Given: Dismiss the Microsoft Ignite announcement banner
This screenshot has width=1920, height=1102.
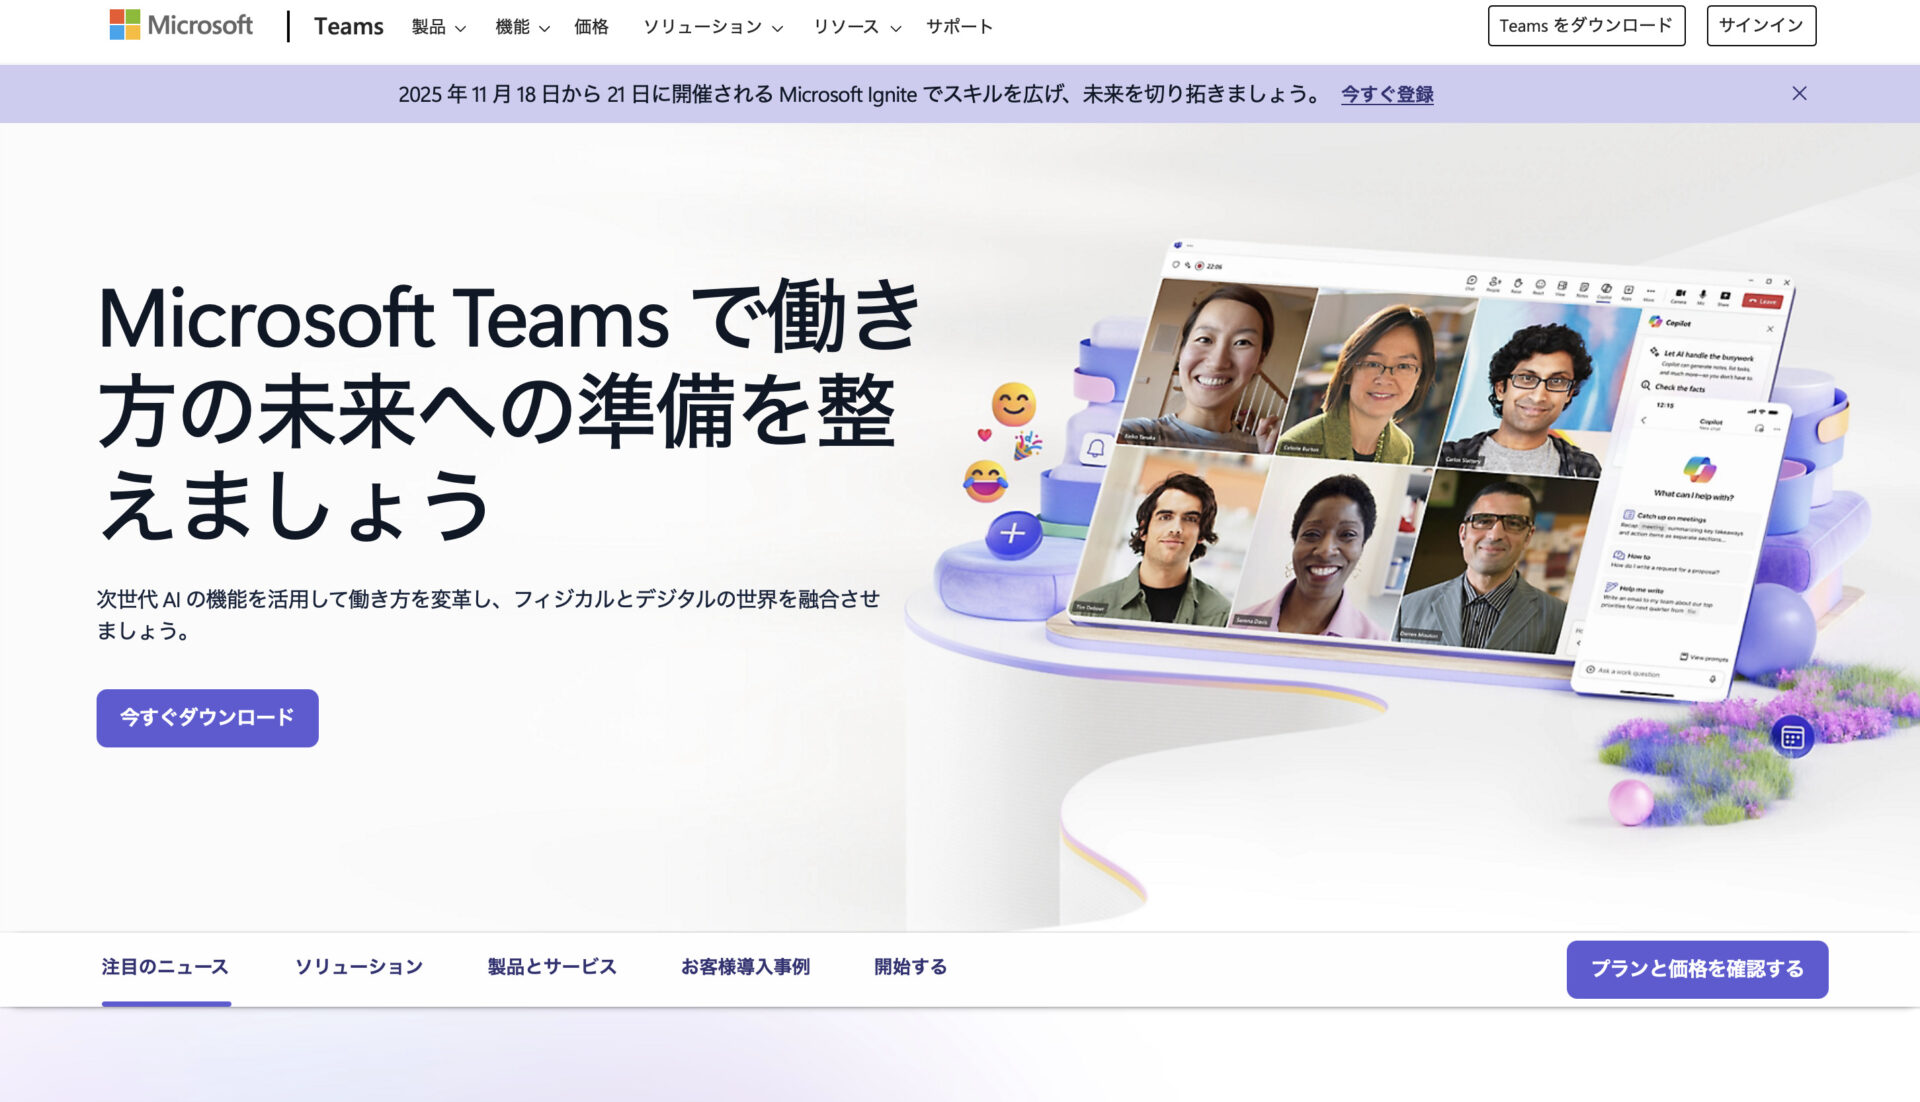Looking at the screenshot, I should (1799, 93).
